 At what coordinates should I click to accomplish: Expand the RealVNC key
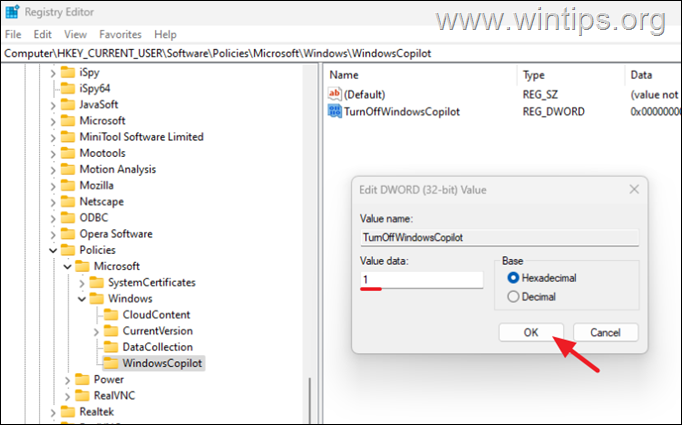pyautogui.click(x=67, y=396)
